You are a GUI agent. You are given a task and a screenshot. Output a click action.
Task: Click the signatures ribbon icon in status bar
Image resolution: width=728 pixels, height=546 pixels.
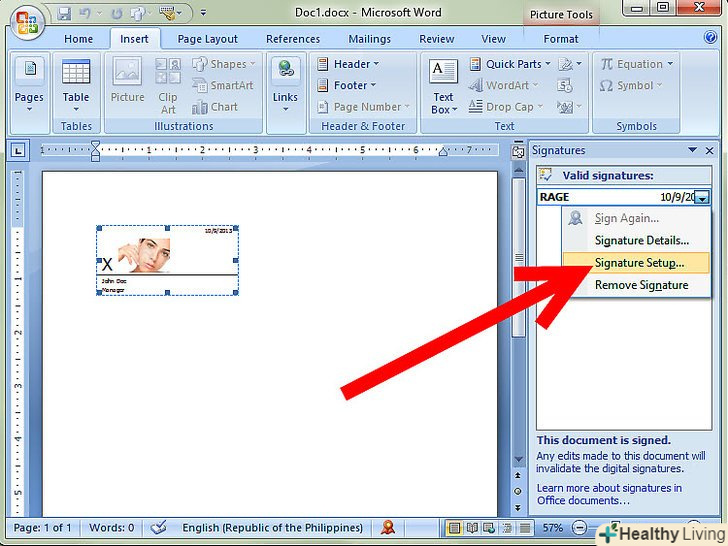388,527
